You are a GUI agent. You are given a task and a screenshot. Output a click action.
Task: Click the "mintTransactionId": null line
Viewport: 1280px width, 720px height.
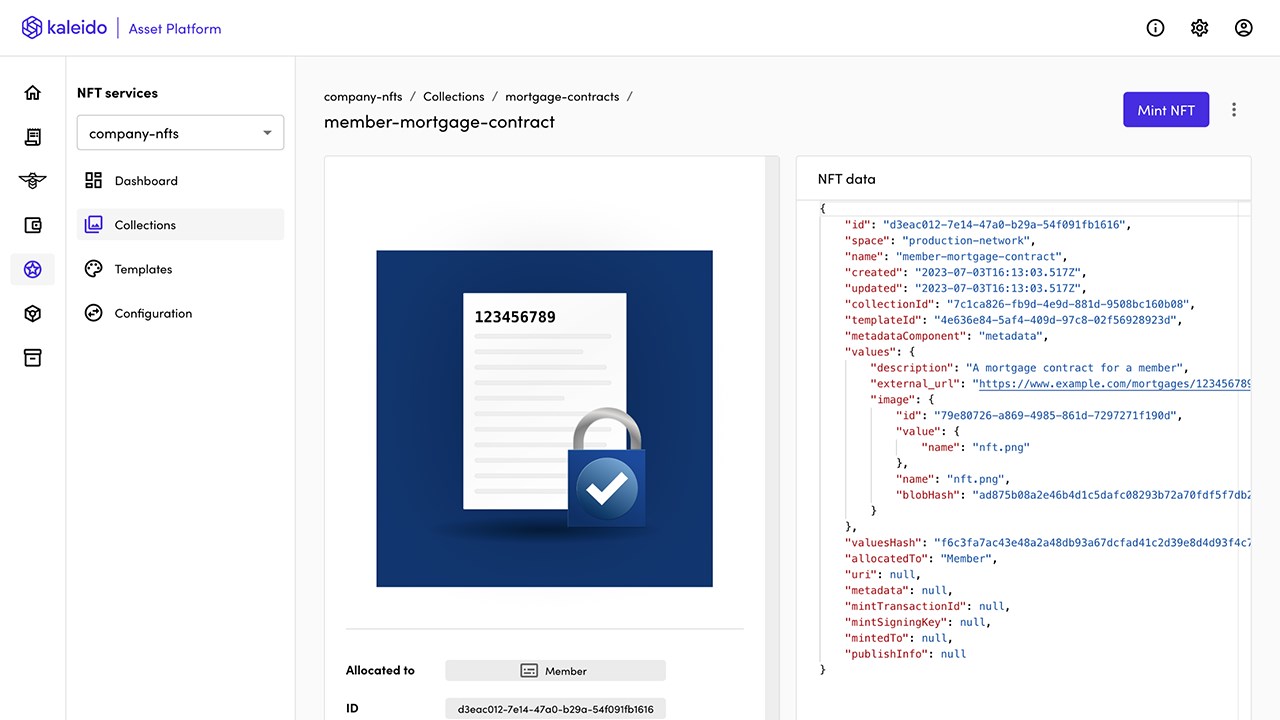[928, 606]
